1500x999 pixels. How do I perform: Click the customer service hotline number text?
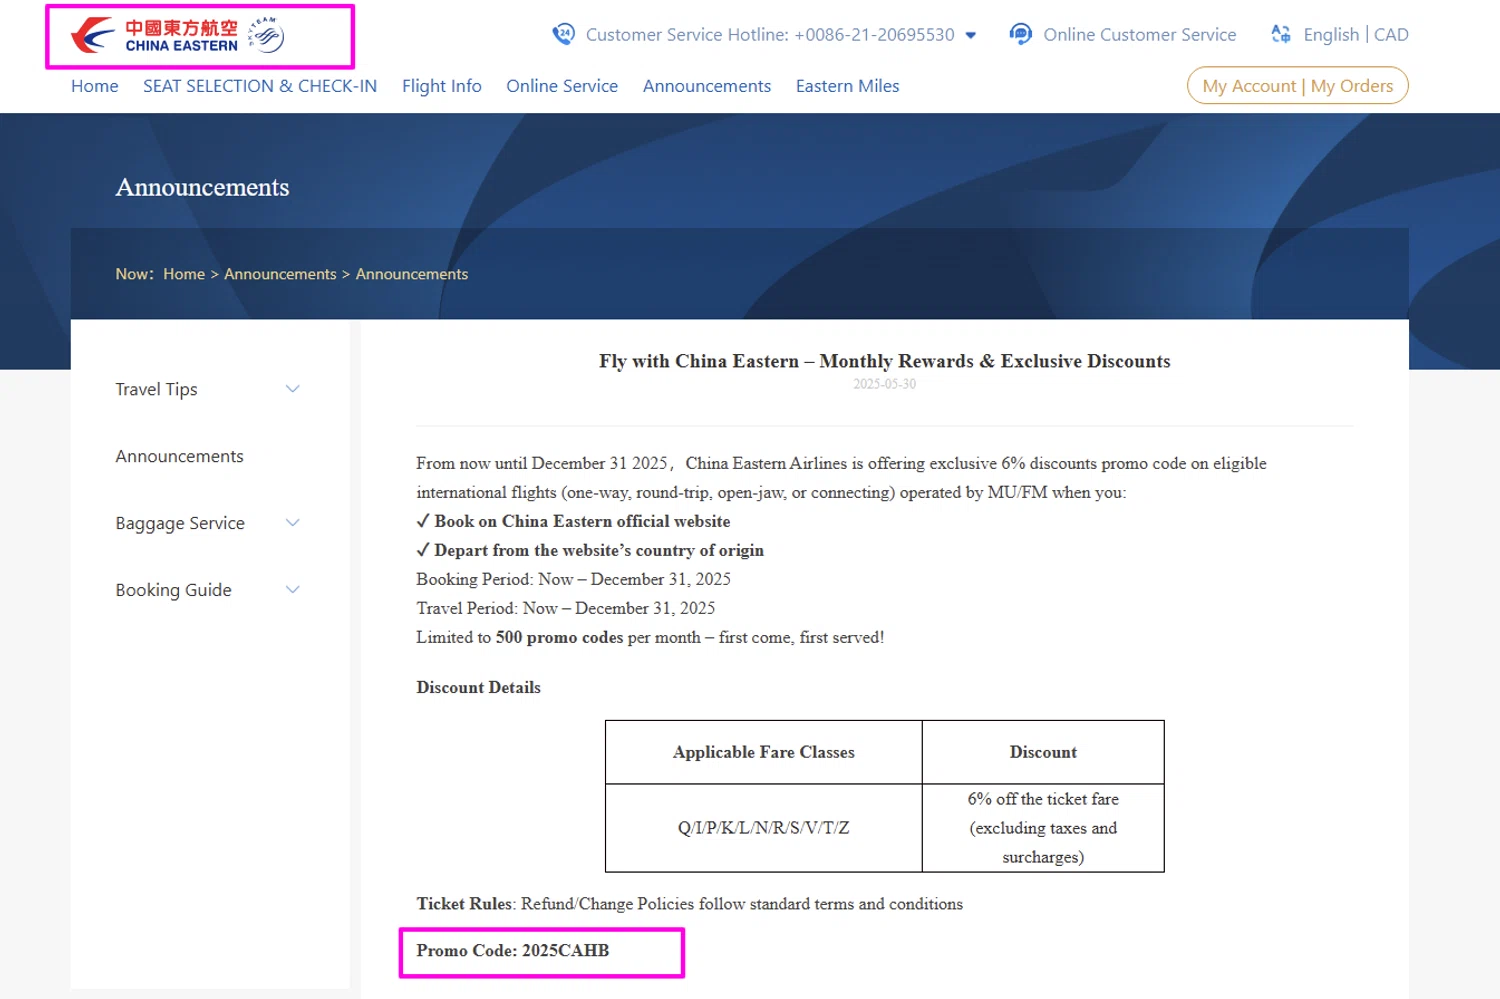click(770, 35)
